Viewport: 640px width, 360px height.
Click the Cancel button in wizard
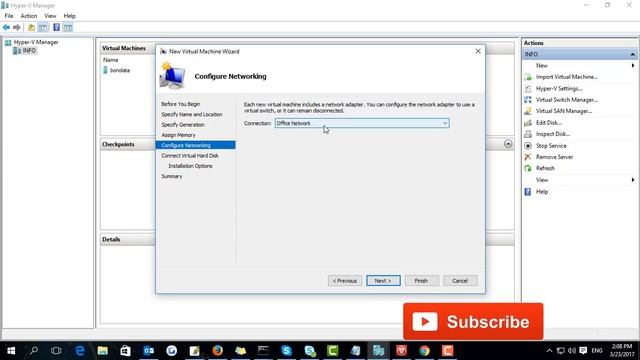click(460, 281)
